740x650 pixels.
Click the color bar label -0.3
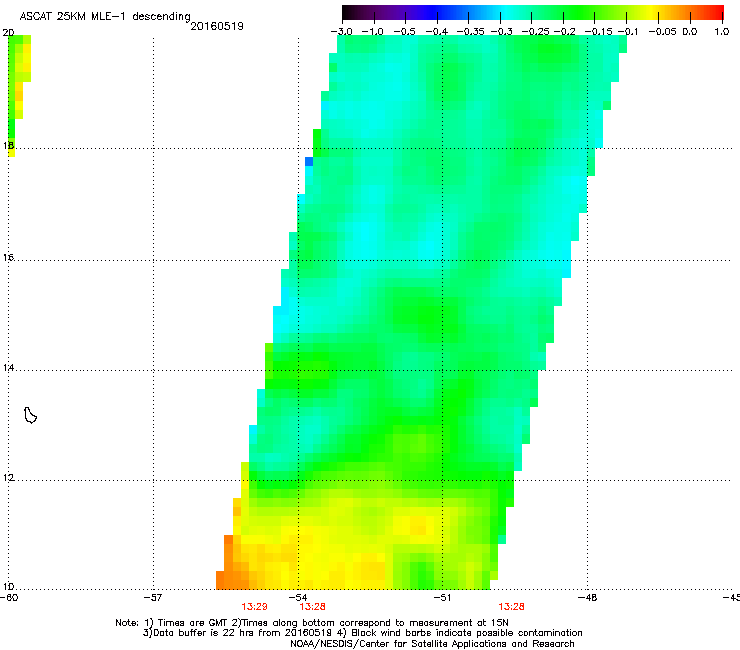point(502,32)
